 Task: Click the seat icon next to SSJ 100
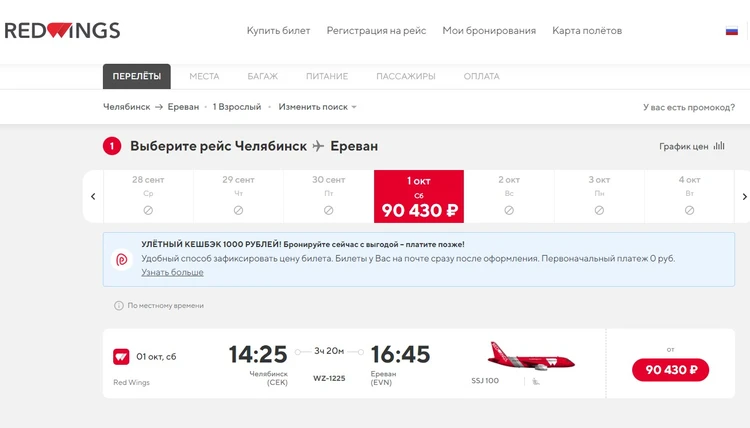tap(536, 381)
